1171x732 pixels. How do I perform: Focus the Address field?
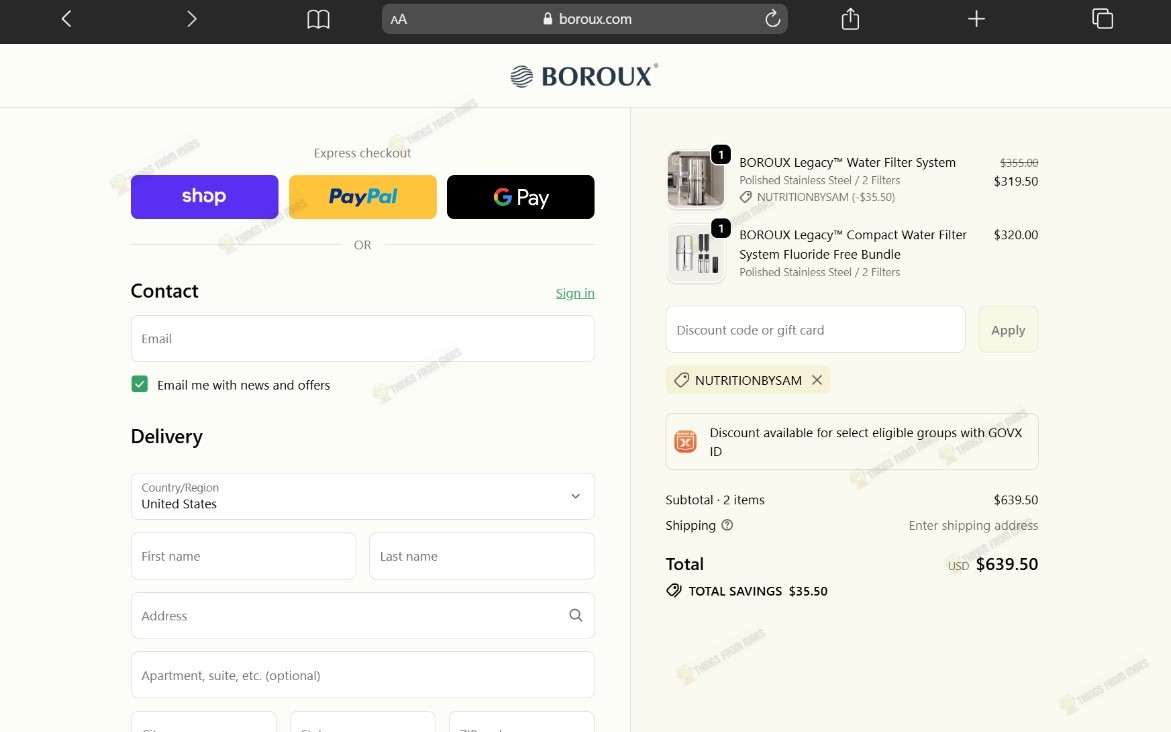tap(363, 615)
